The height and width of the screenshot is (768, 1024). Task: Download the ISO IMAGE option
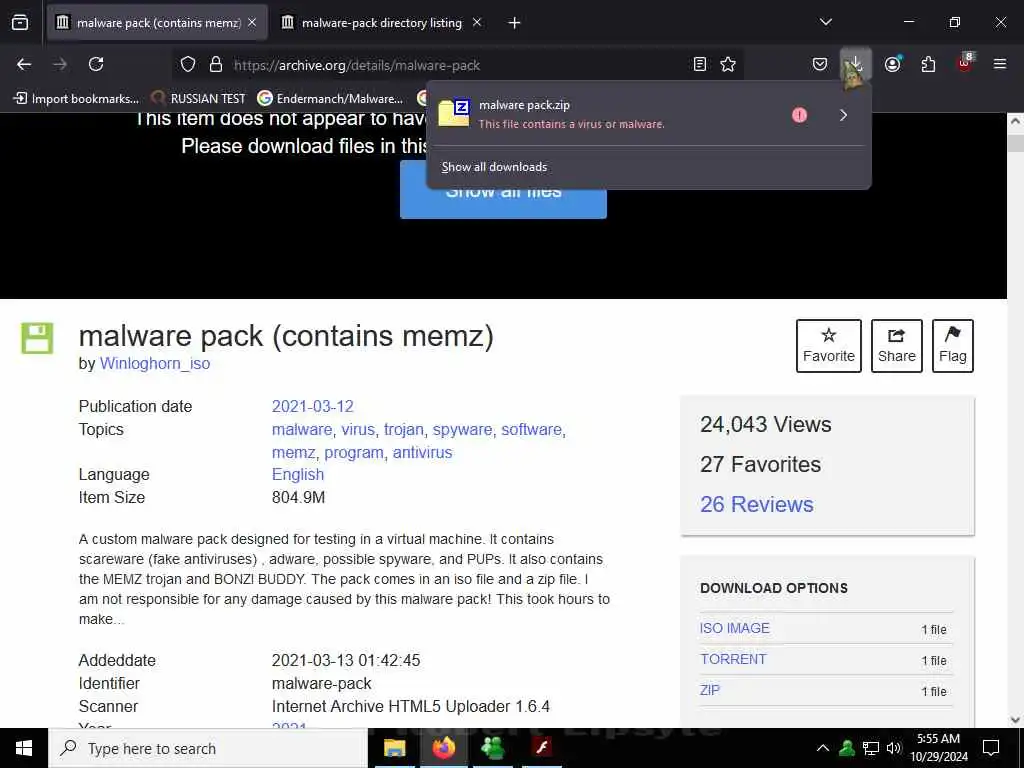pyautogui.click(x=735, y=628)
